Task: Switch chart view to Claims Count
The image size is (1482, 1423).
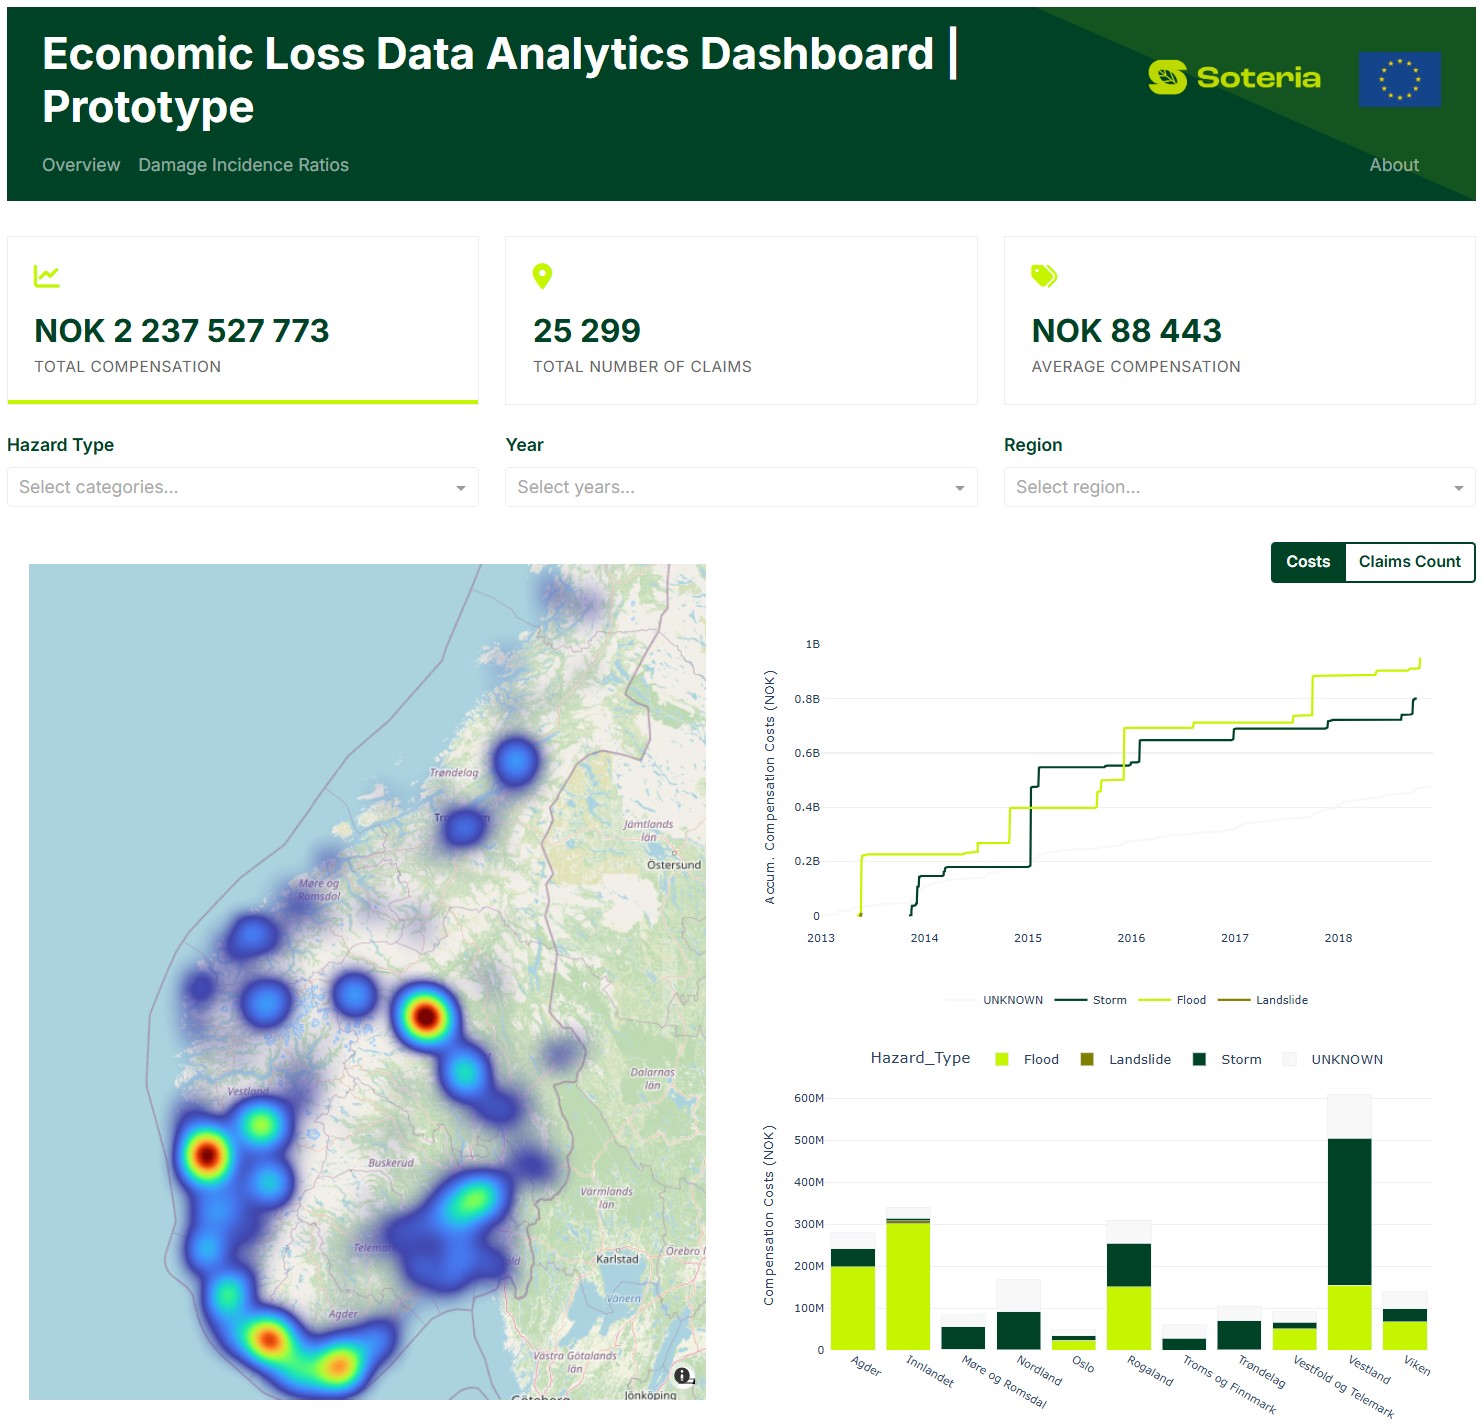Action: [x=1409, y=562]
